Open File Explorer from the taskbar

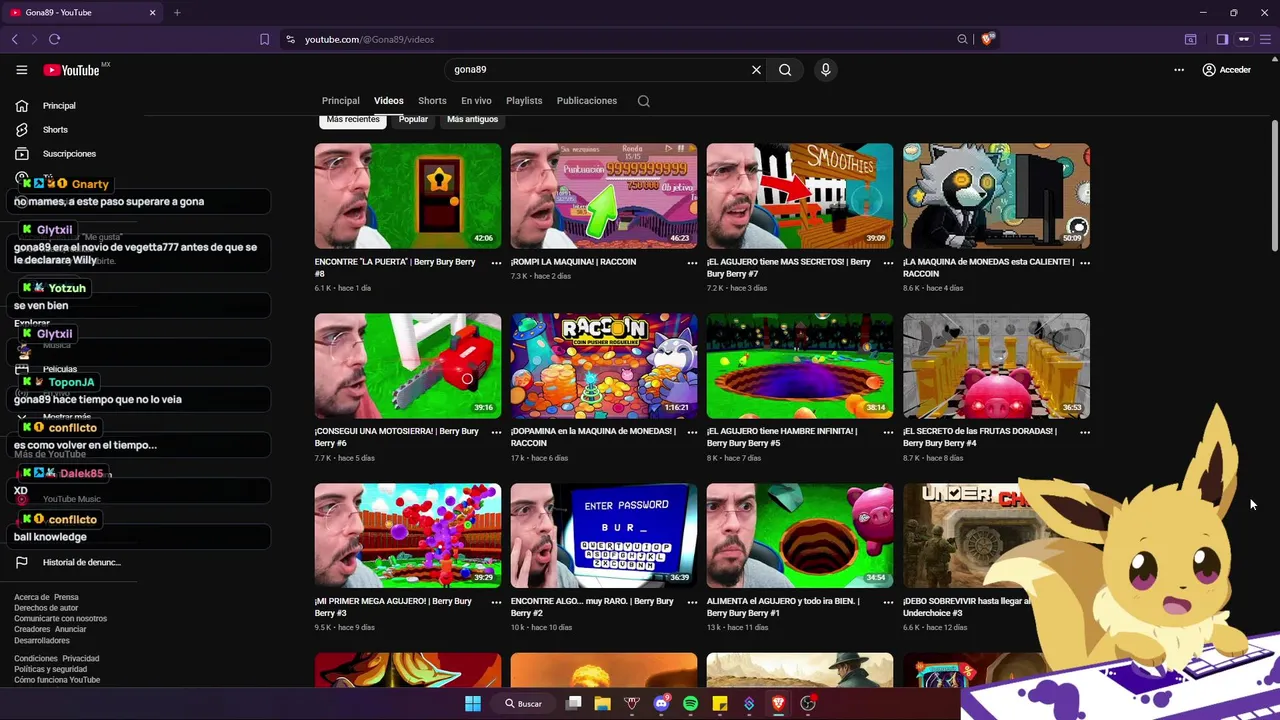point(602,704)
